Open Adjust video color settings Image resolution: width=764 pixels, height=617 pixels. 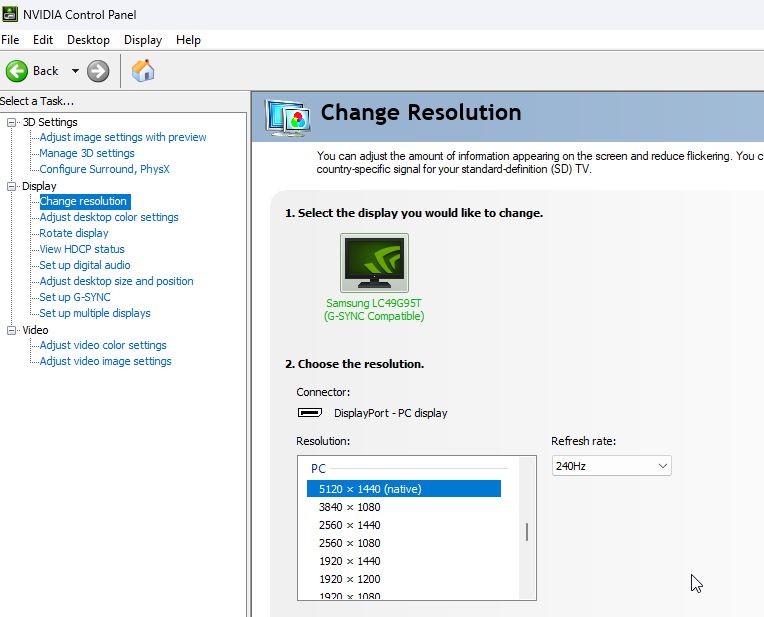click(103, 345)
